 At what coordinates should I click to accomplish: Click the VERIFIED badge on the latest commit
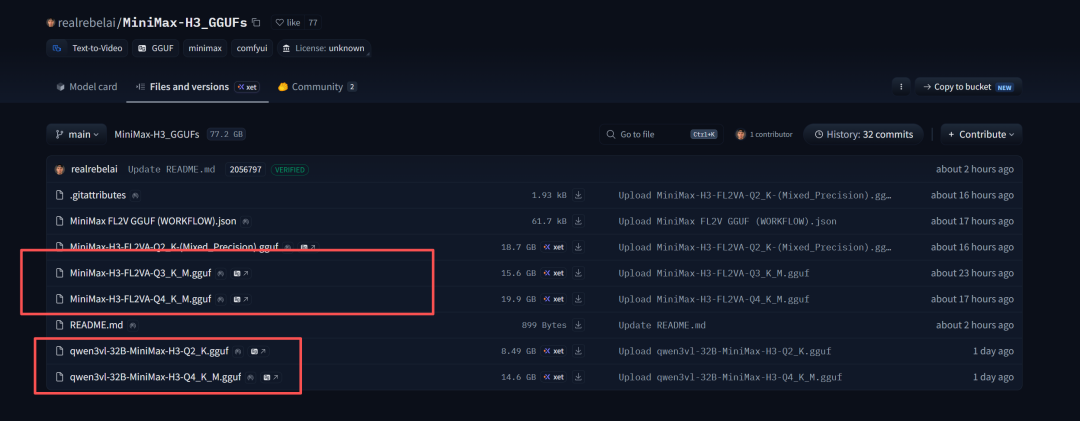(x=290, y=169)
